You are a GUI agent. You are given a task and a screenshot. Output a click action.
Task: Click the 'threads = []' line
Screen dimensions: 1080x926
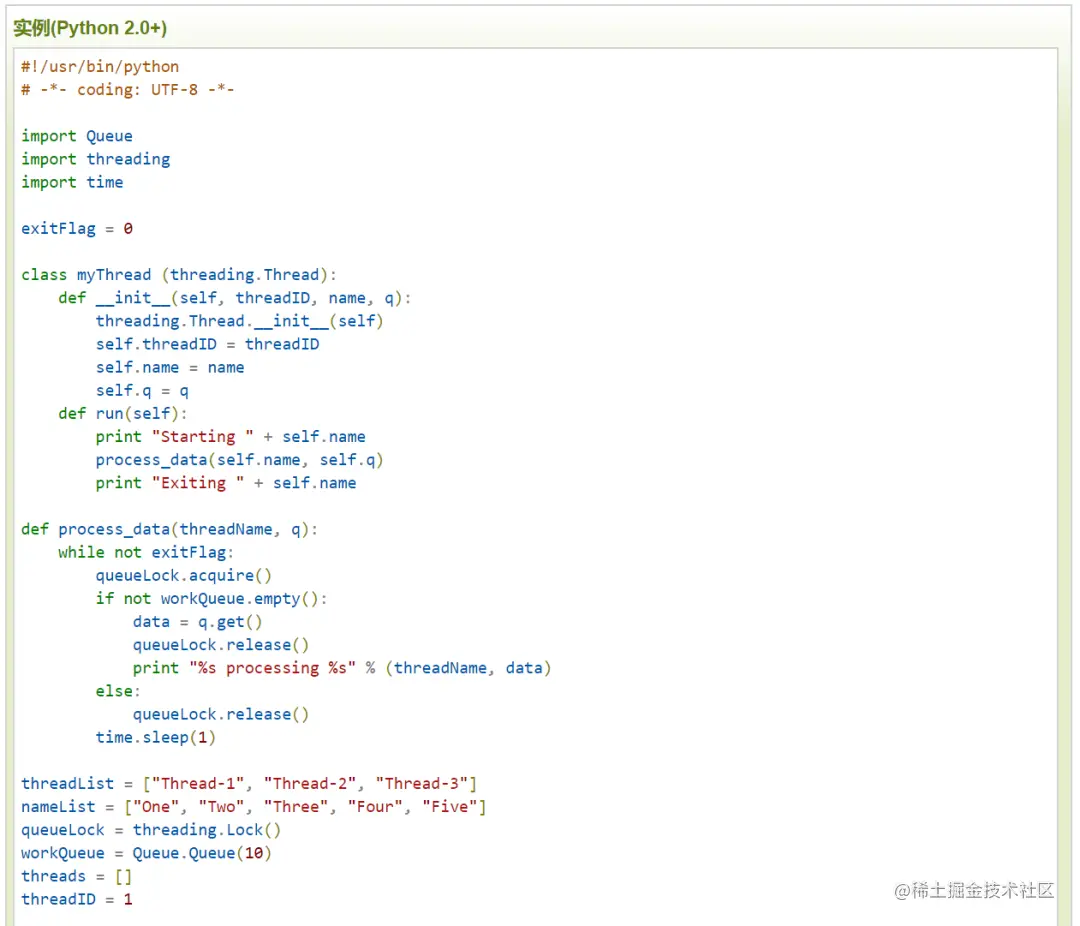tap(76, 876)
